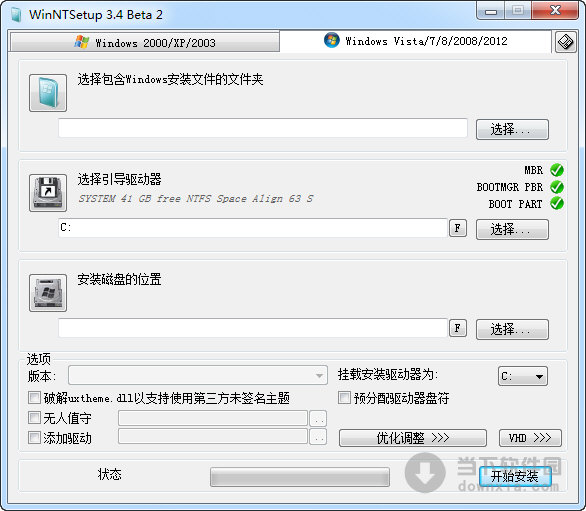Screen dimensions: 586x511
Task: Click the F button beside boot drive field
Action: (458, 228)
